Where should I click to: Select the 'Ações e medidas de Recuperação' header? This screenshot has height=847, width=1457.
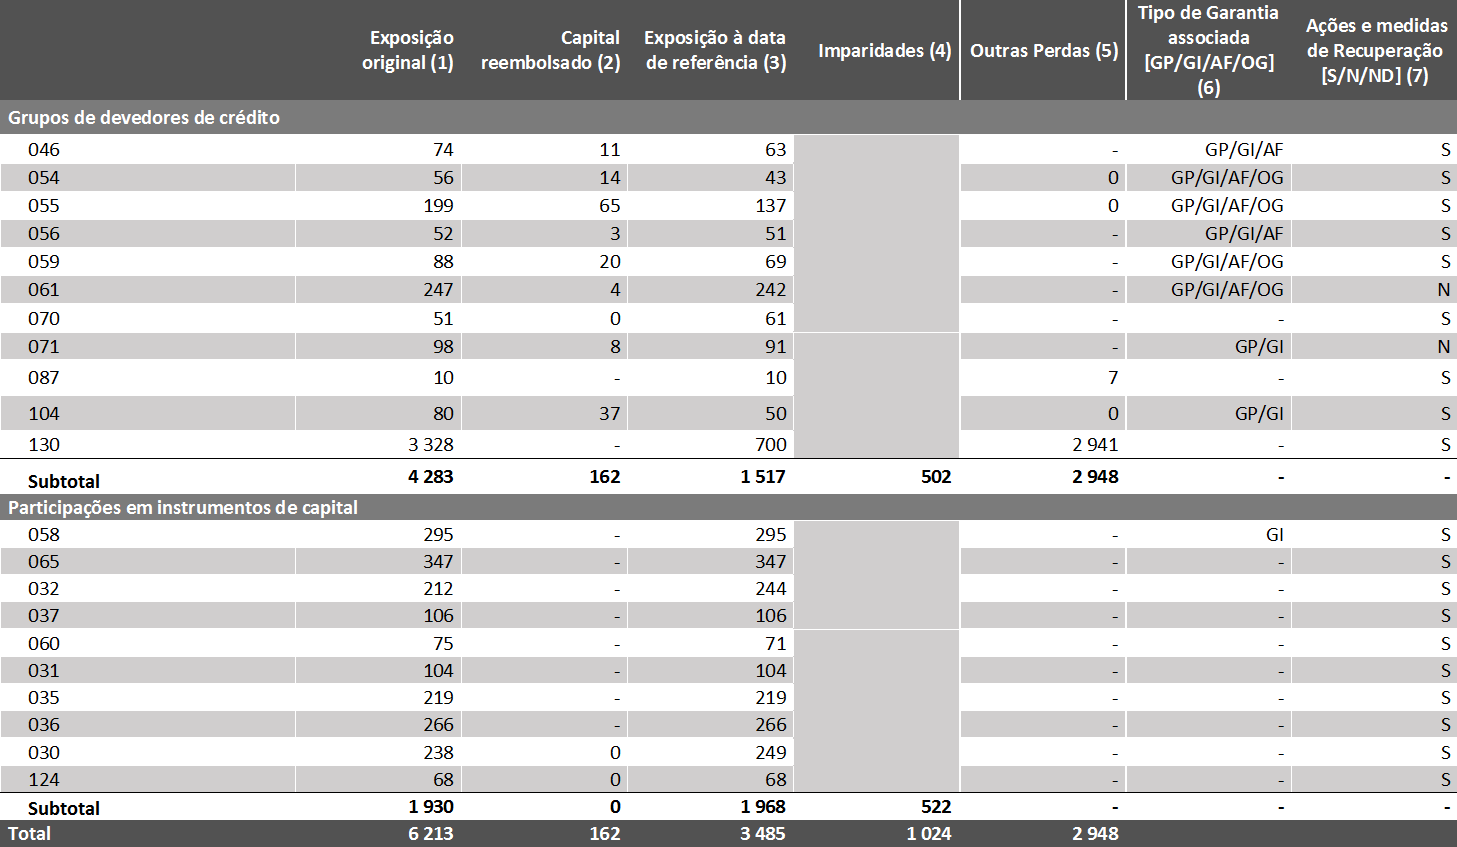[1376, 50]
